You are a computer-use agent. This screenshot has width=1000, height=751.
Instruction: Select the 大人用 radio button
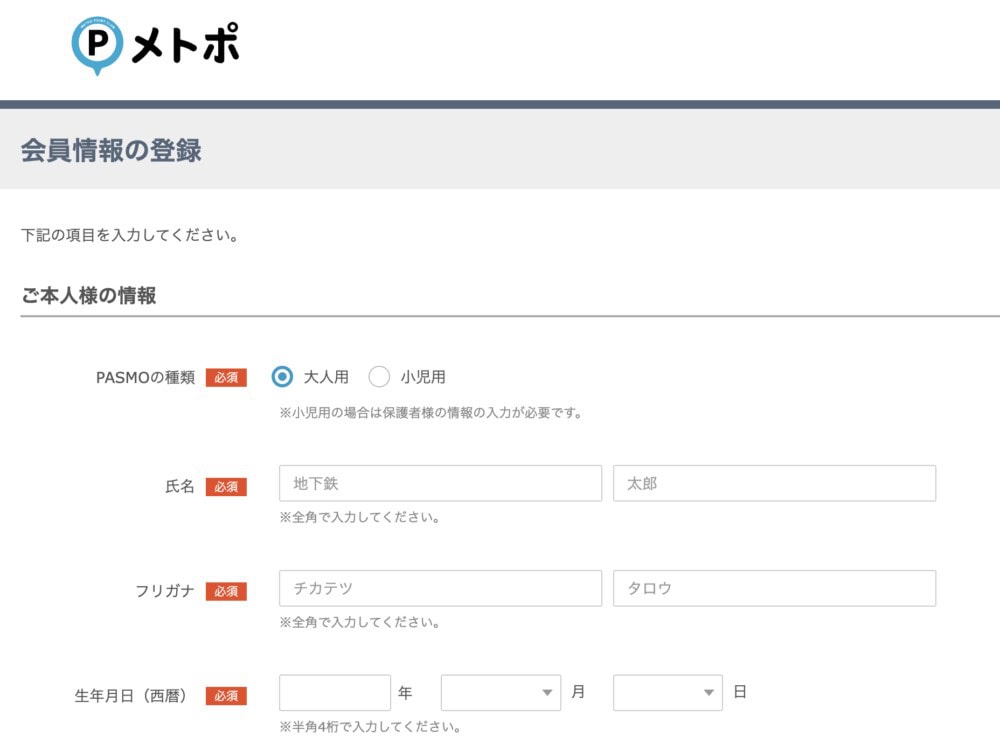click(x=282, y=377)
